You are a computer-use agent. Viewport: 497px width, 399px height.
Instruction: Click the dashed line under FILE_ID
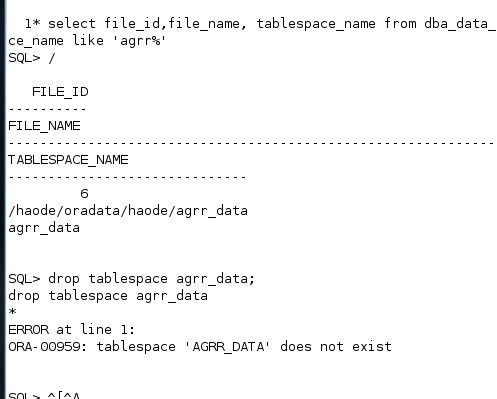tap(47, 109)
